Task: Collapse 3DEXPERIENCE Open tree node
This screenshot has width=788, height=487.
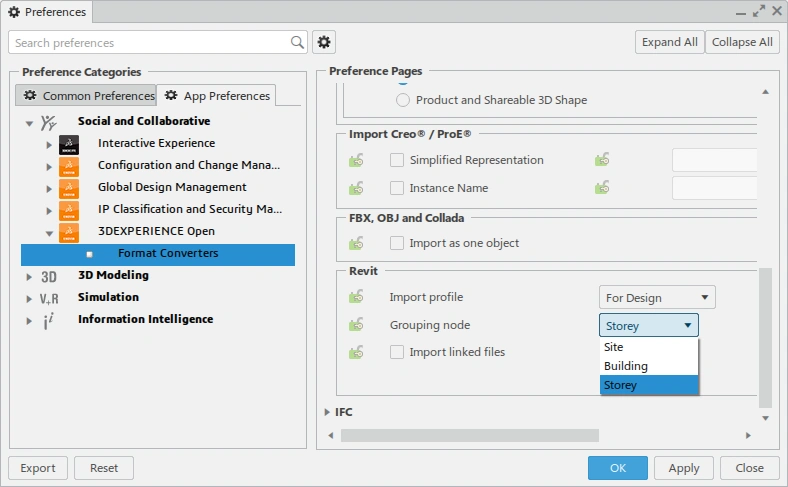Action: tap(49, 233)
